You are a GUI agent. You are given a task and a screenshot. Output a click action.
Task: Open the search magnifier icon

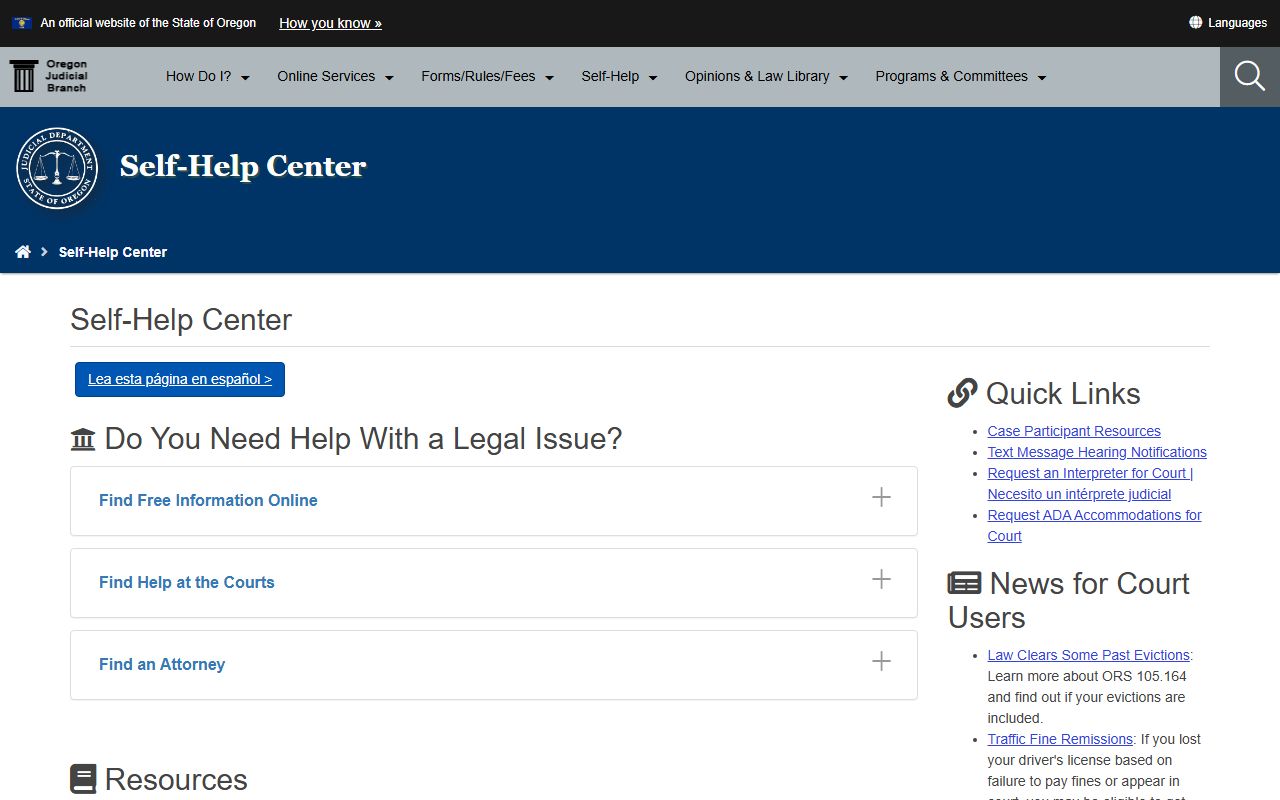[x=1250, y=76]
